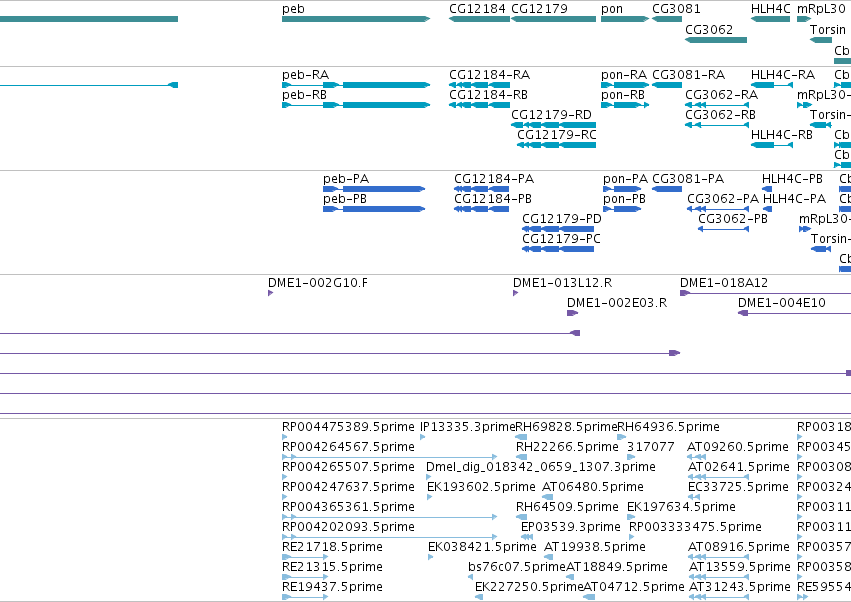Click the CG3062 gene feature
This screenshot has height=602, width=851.
(x=716, y=40)
